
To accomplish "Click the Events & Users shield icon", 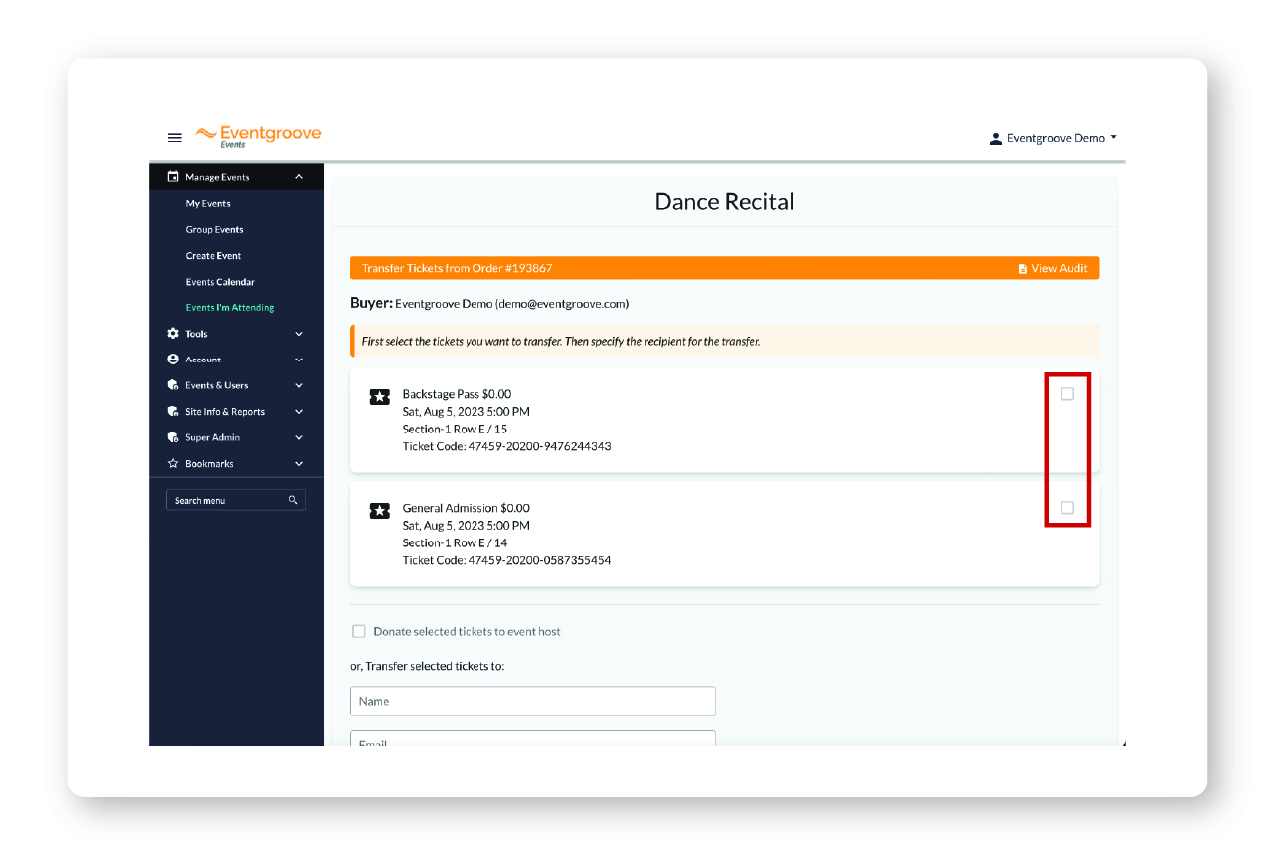I will click(x=173, y=385).
